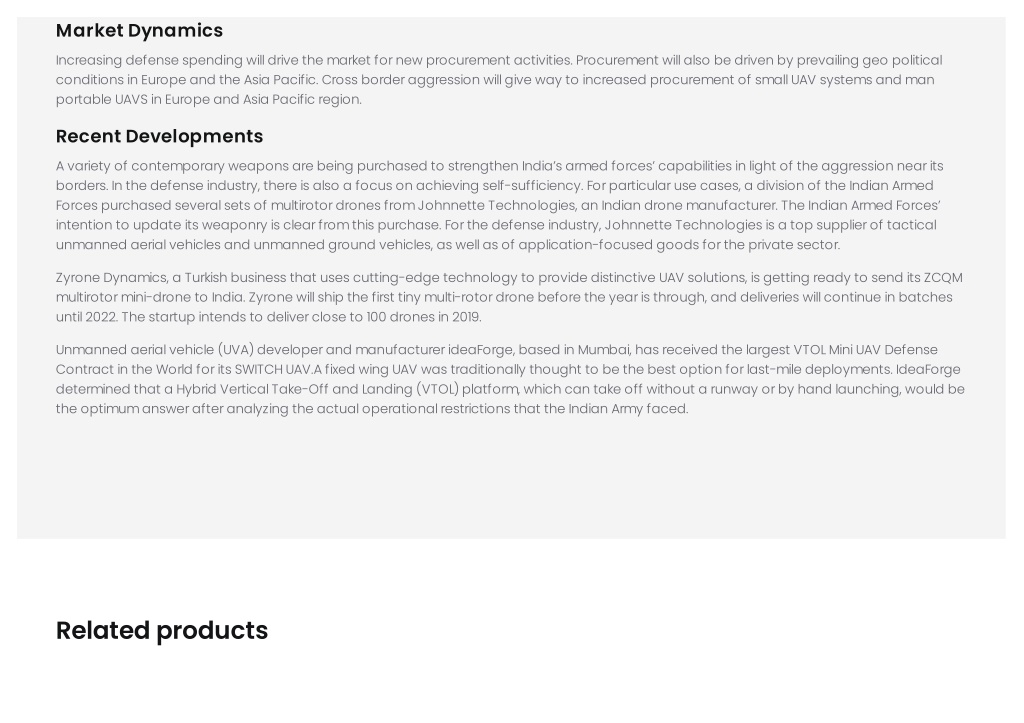Image resolution: width=1024 pixels, height=723 pixels.
Task: Click the Market Dynamics heading
Action: click(139, 31)
